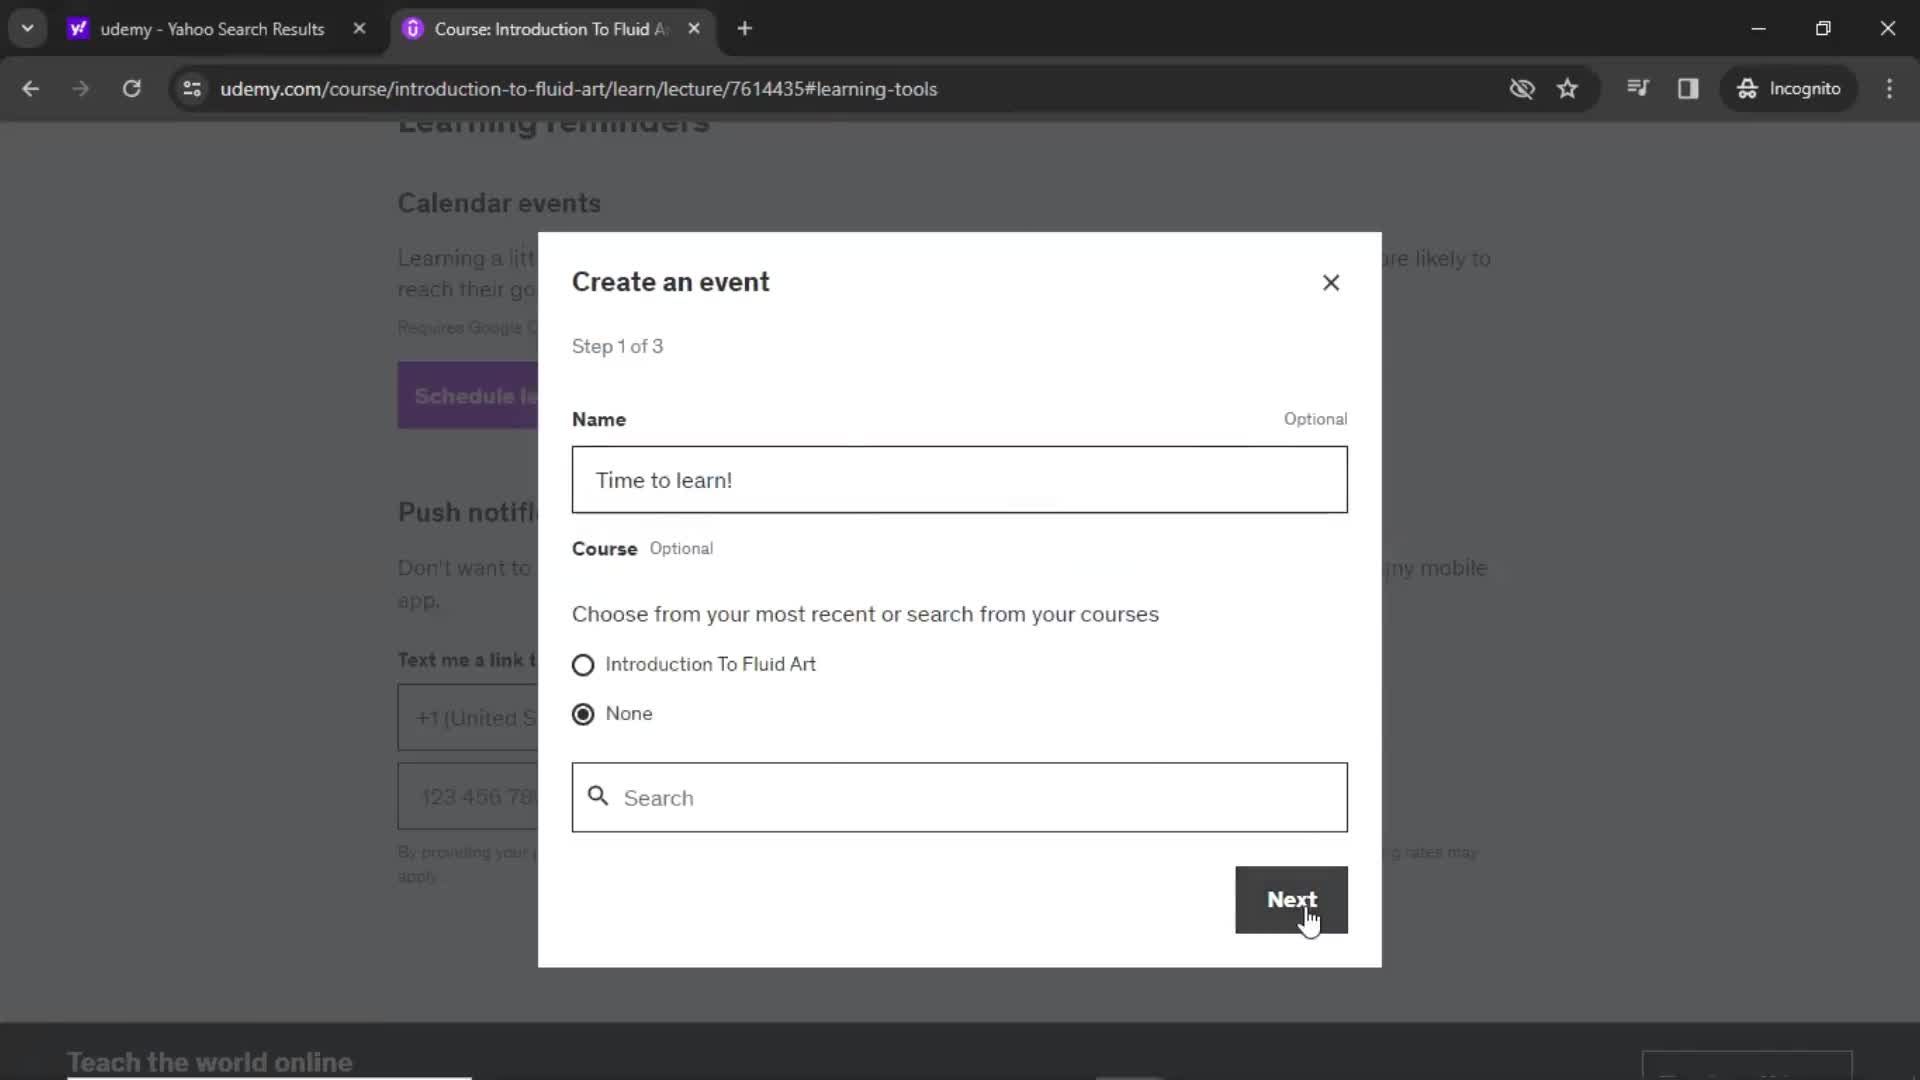Screen dimensions: 1920x1080
Task: Click the Udemy URL in the address bar
Action: [580, 88]
